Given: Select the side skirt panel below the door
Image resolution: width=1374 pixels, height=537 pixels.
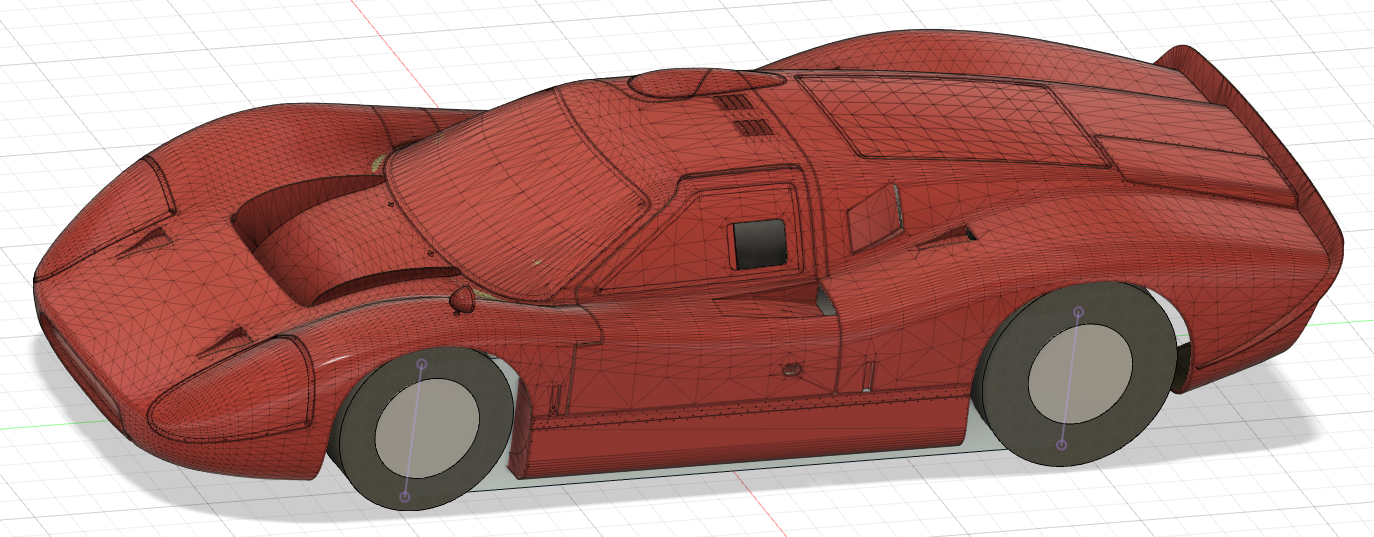Looking at the screenshot, I should coord(745,435).
